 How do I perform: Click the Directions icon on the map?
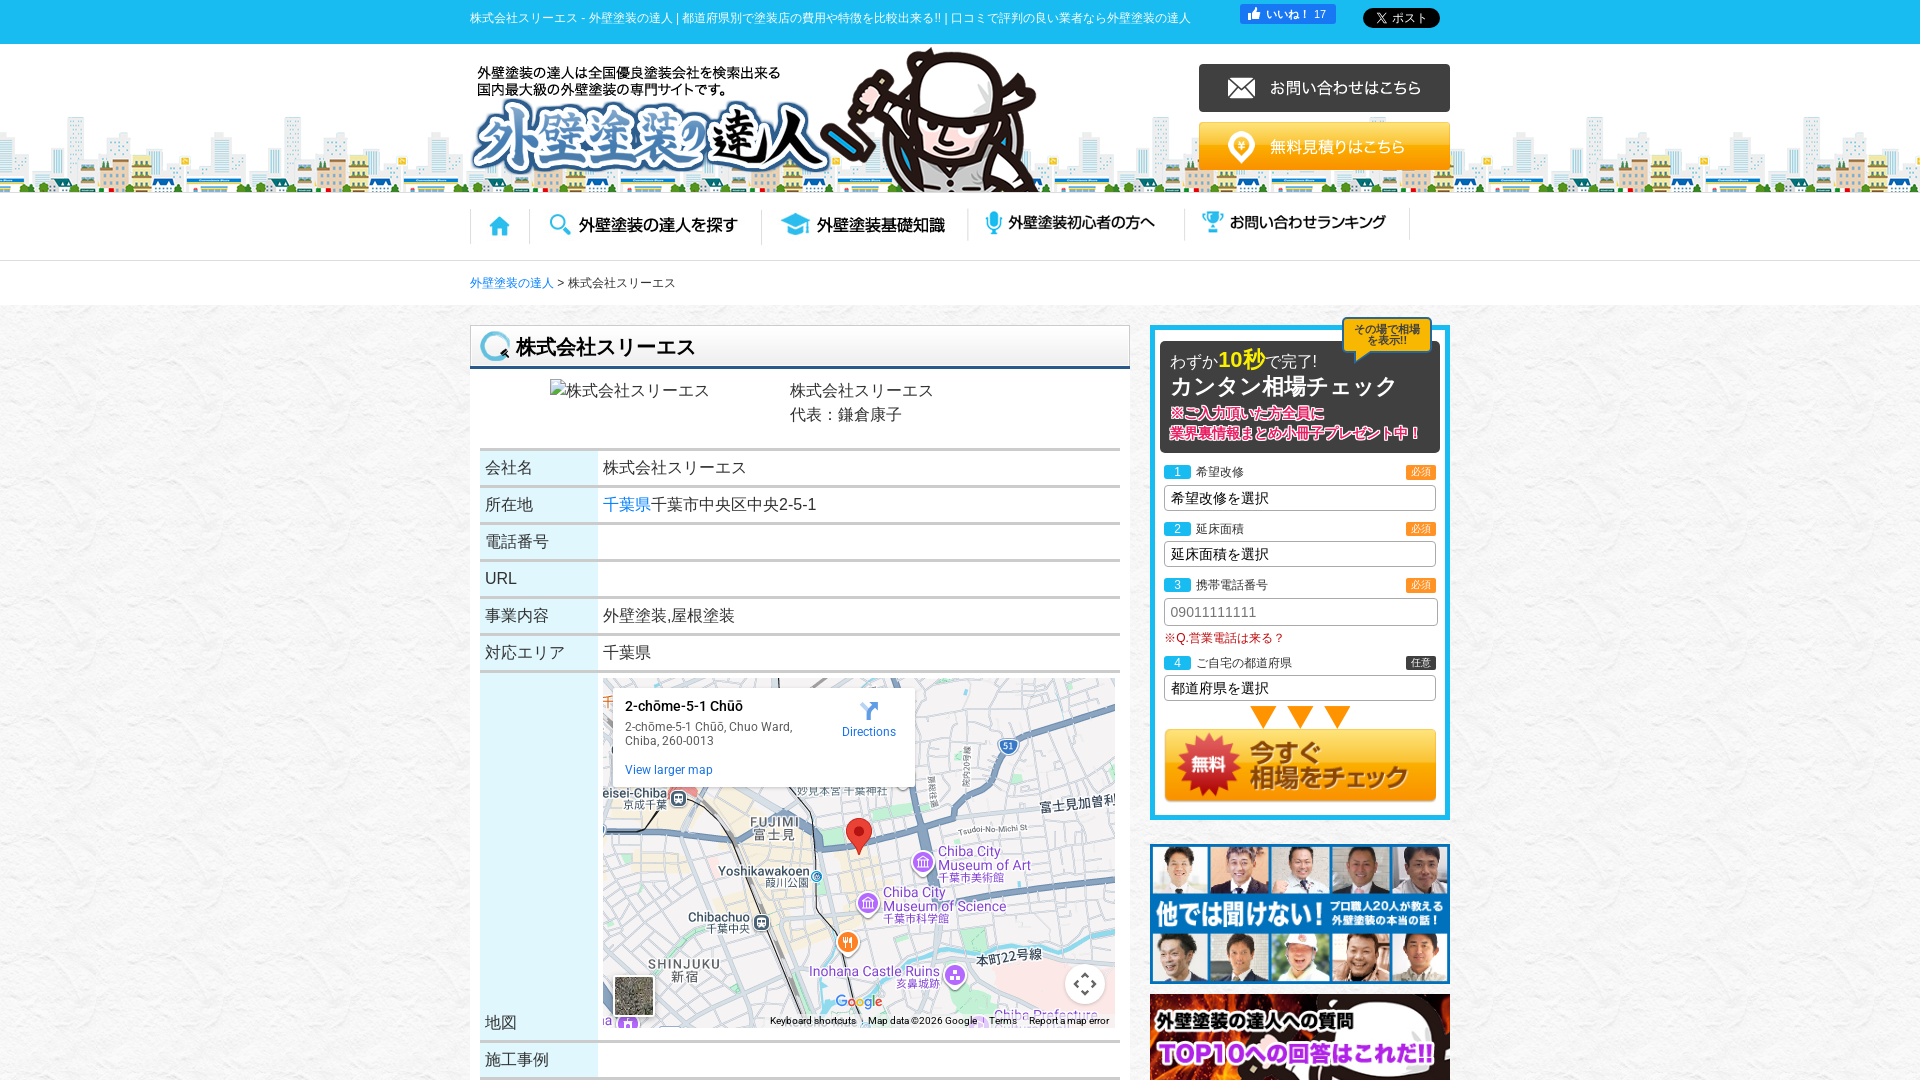point(869,712)
